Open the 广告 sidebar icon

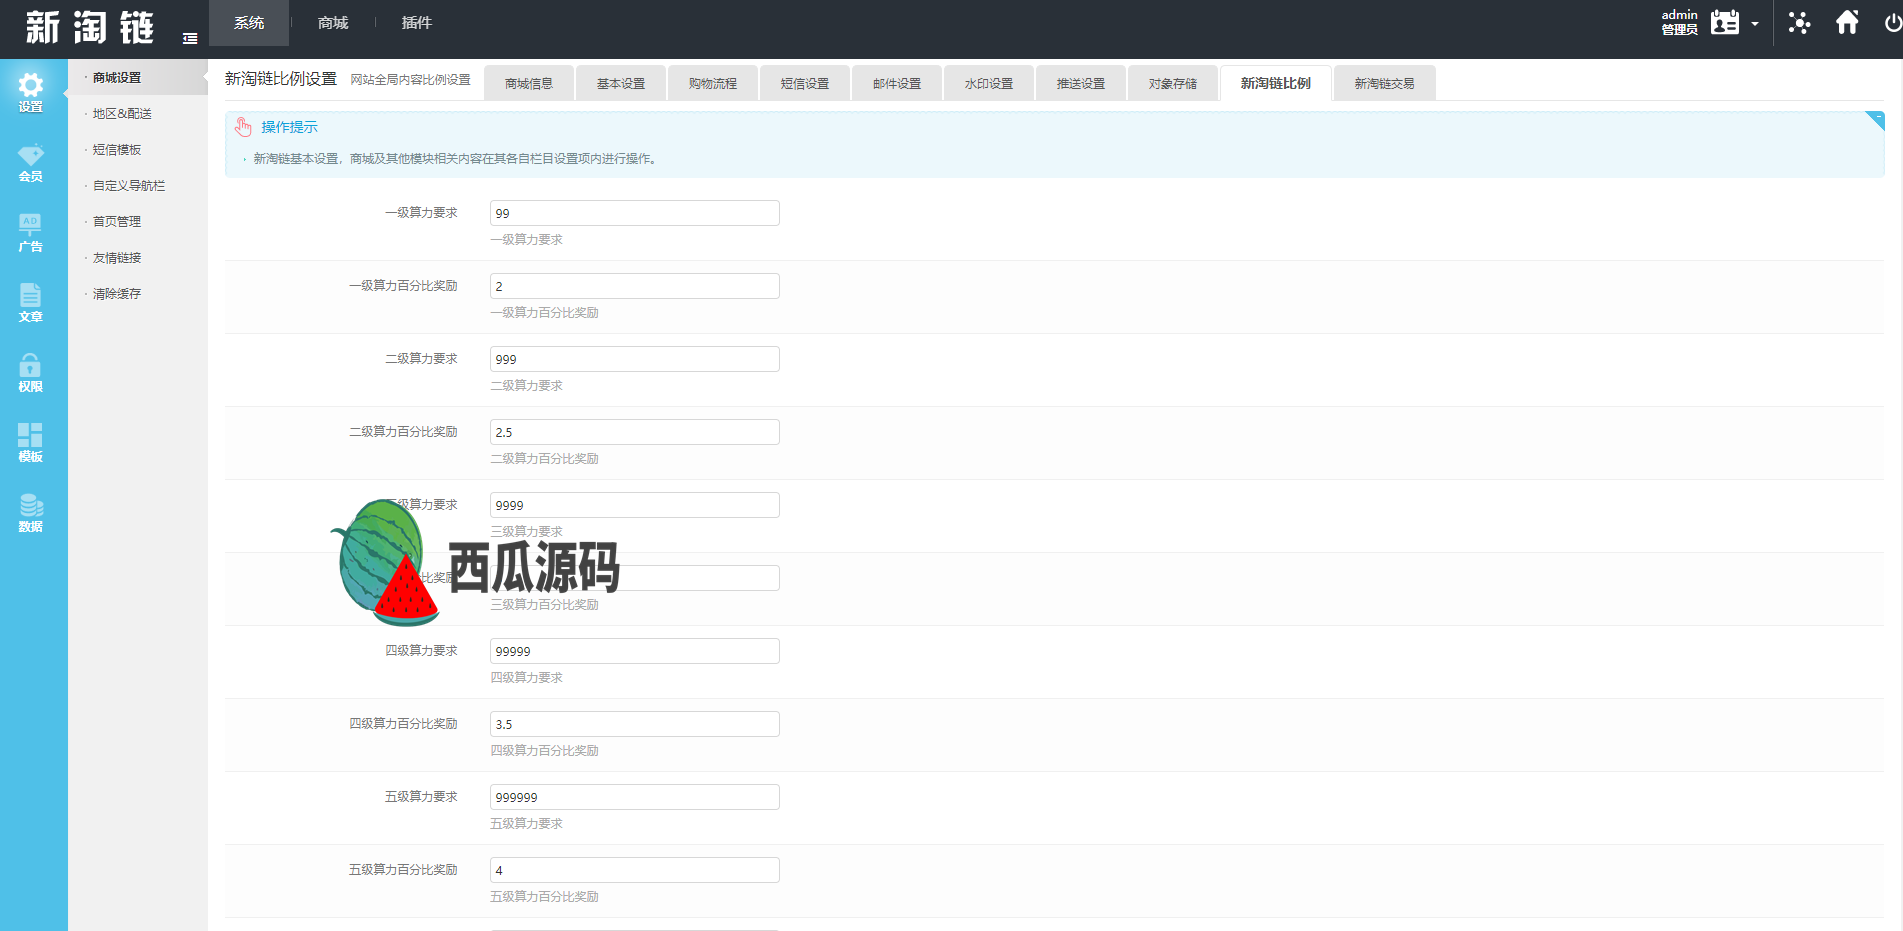[x=31, y=233]
